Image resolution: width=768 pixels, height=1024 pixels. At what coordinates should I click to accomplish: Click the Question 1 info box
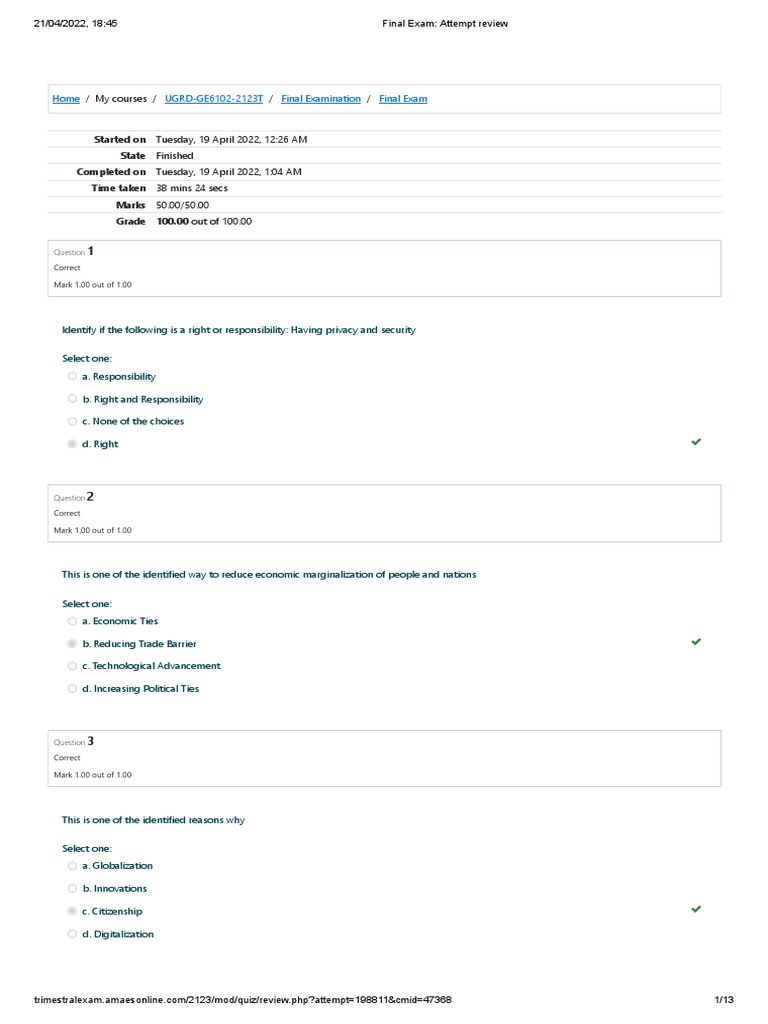click(384, 268)
